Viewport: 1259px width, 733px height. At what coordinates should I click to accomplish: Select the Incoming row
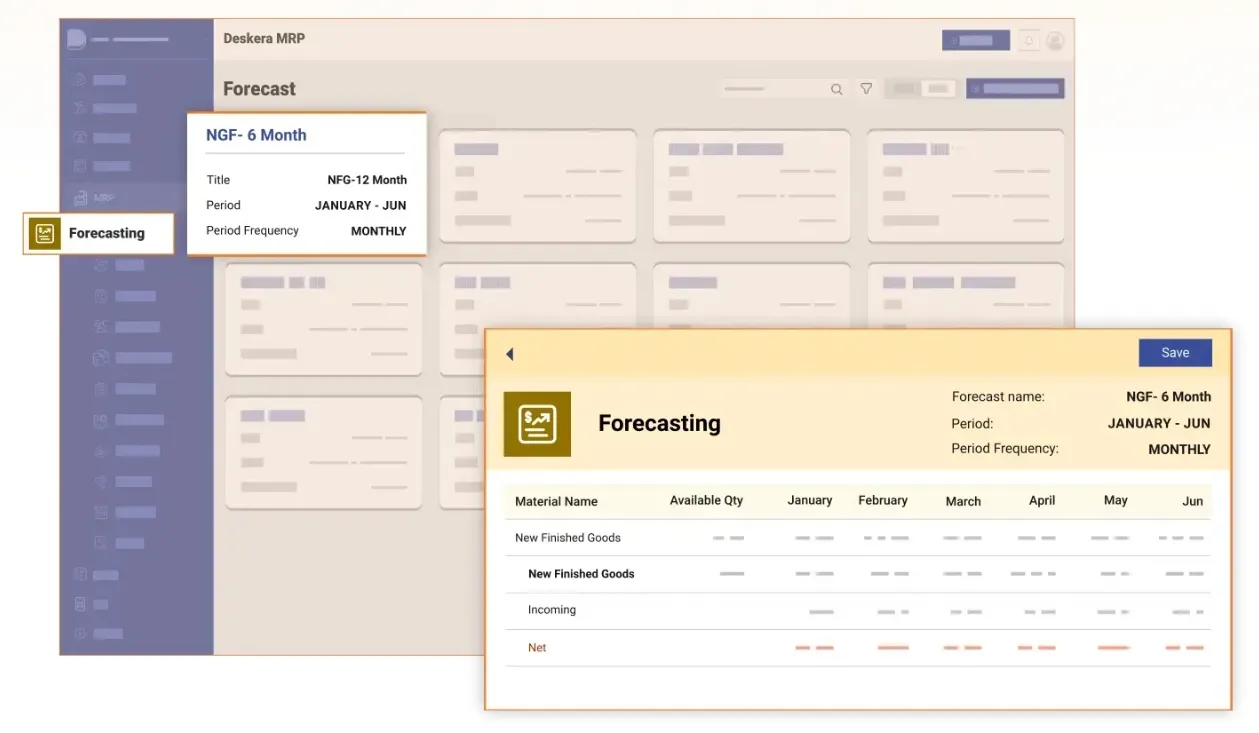[x=858, y=610]
